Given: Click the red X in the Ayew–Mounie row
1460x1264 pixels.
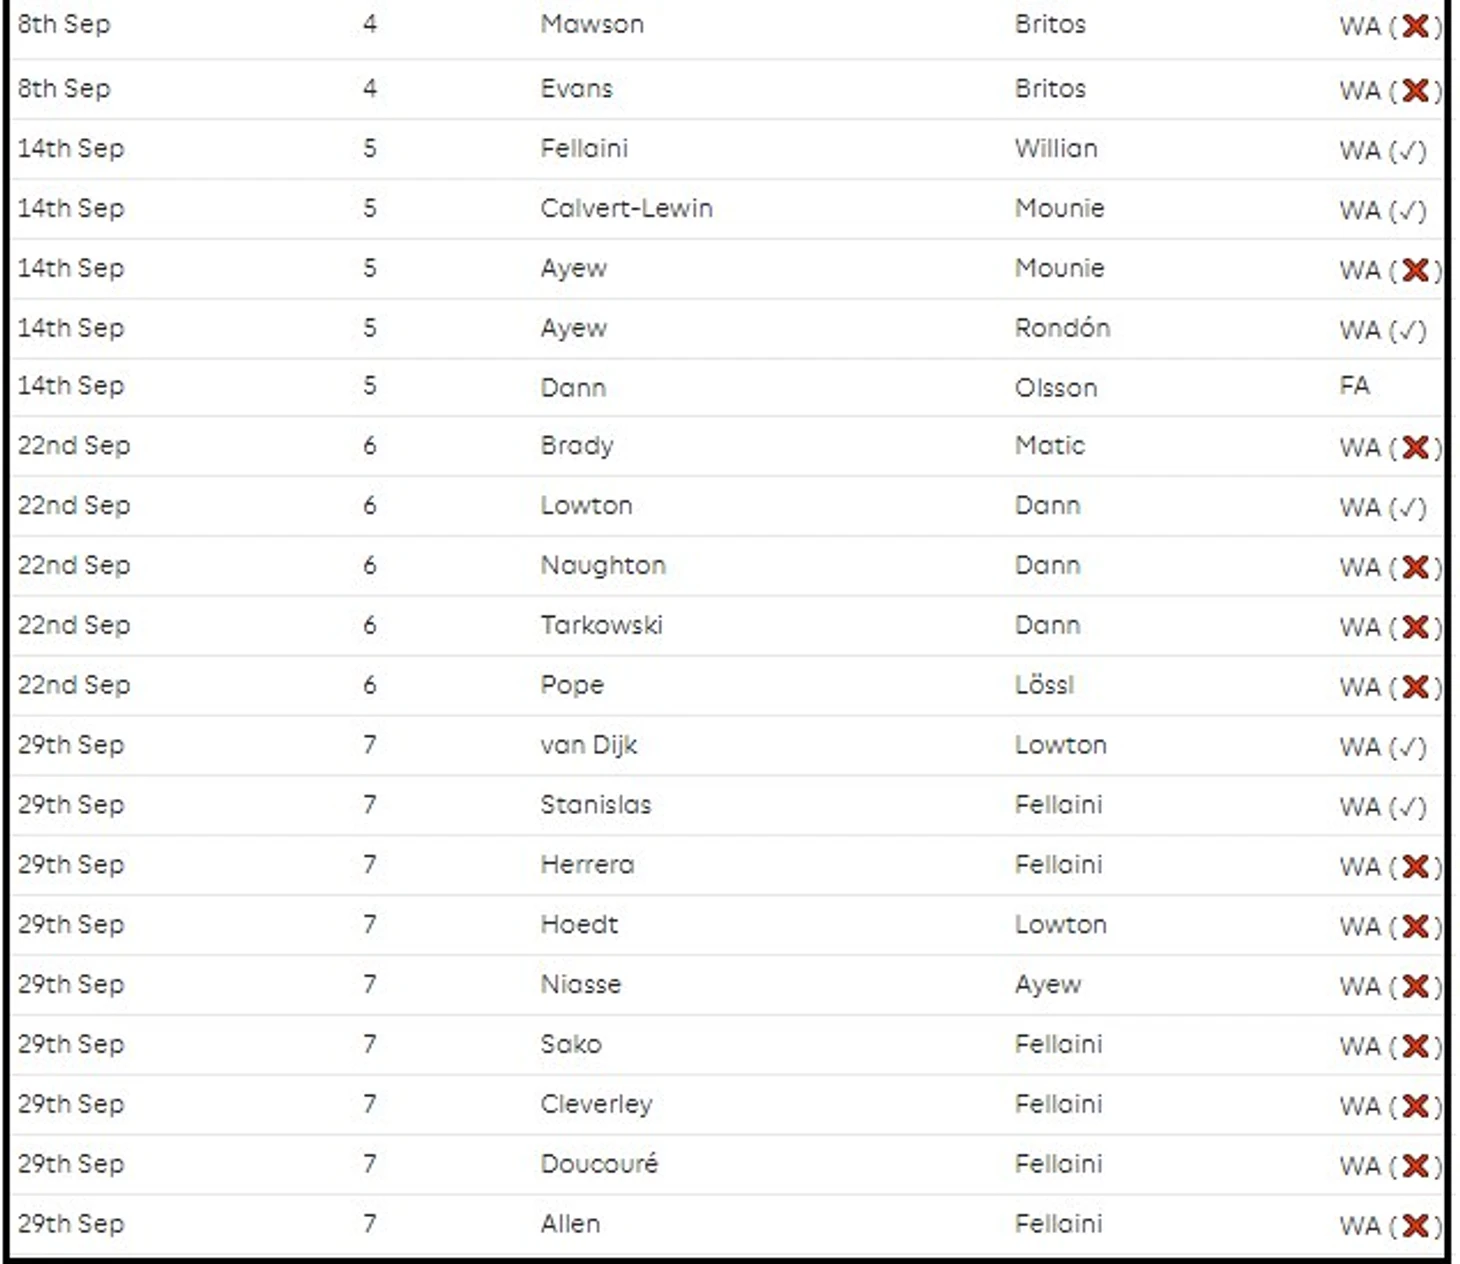Looking at the screenshot, I should click(x=1415, y=270).
